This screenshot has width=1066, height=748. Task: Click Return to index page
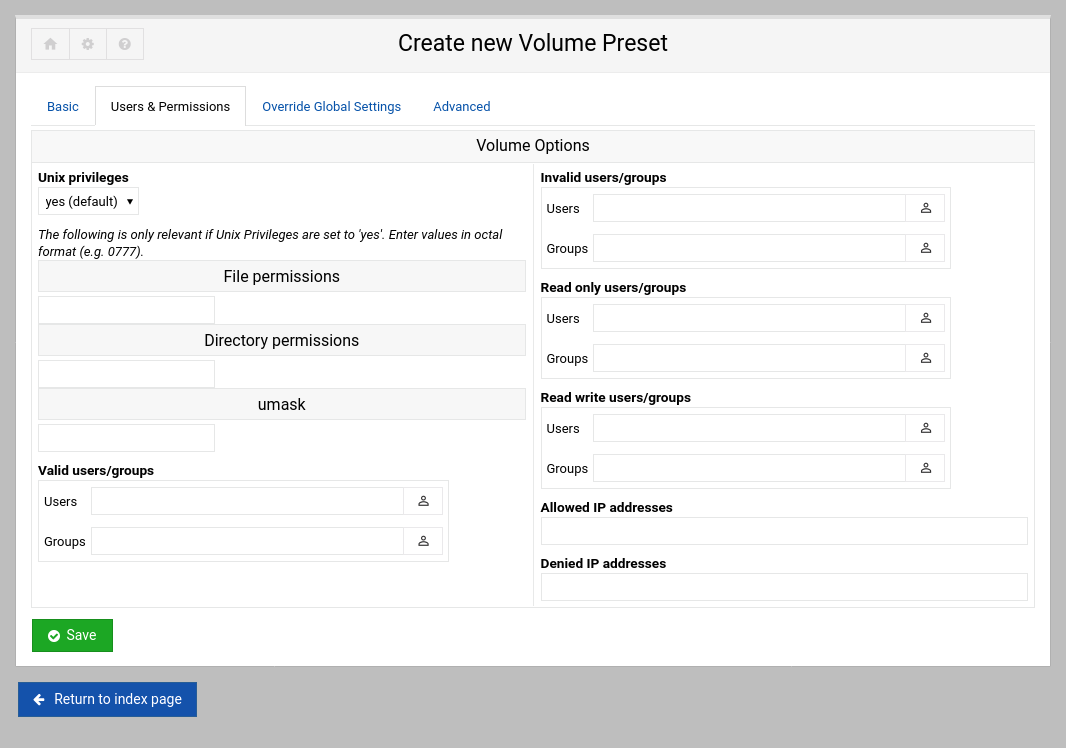tap(107, 699)
